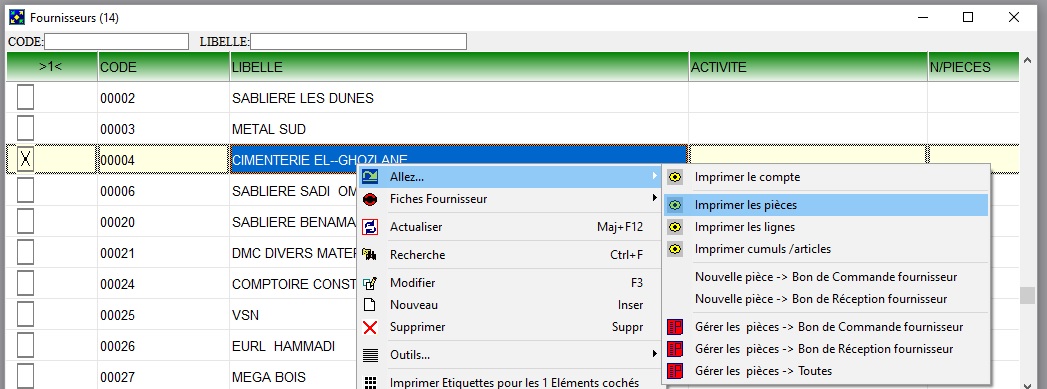Click the Modifier edit icon
This screenshot has height=389, width=1047.
pyautogui.click(x=370, y=283)
